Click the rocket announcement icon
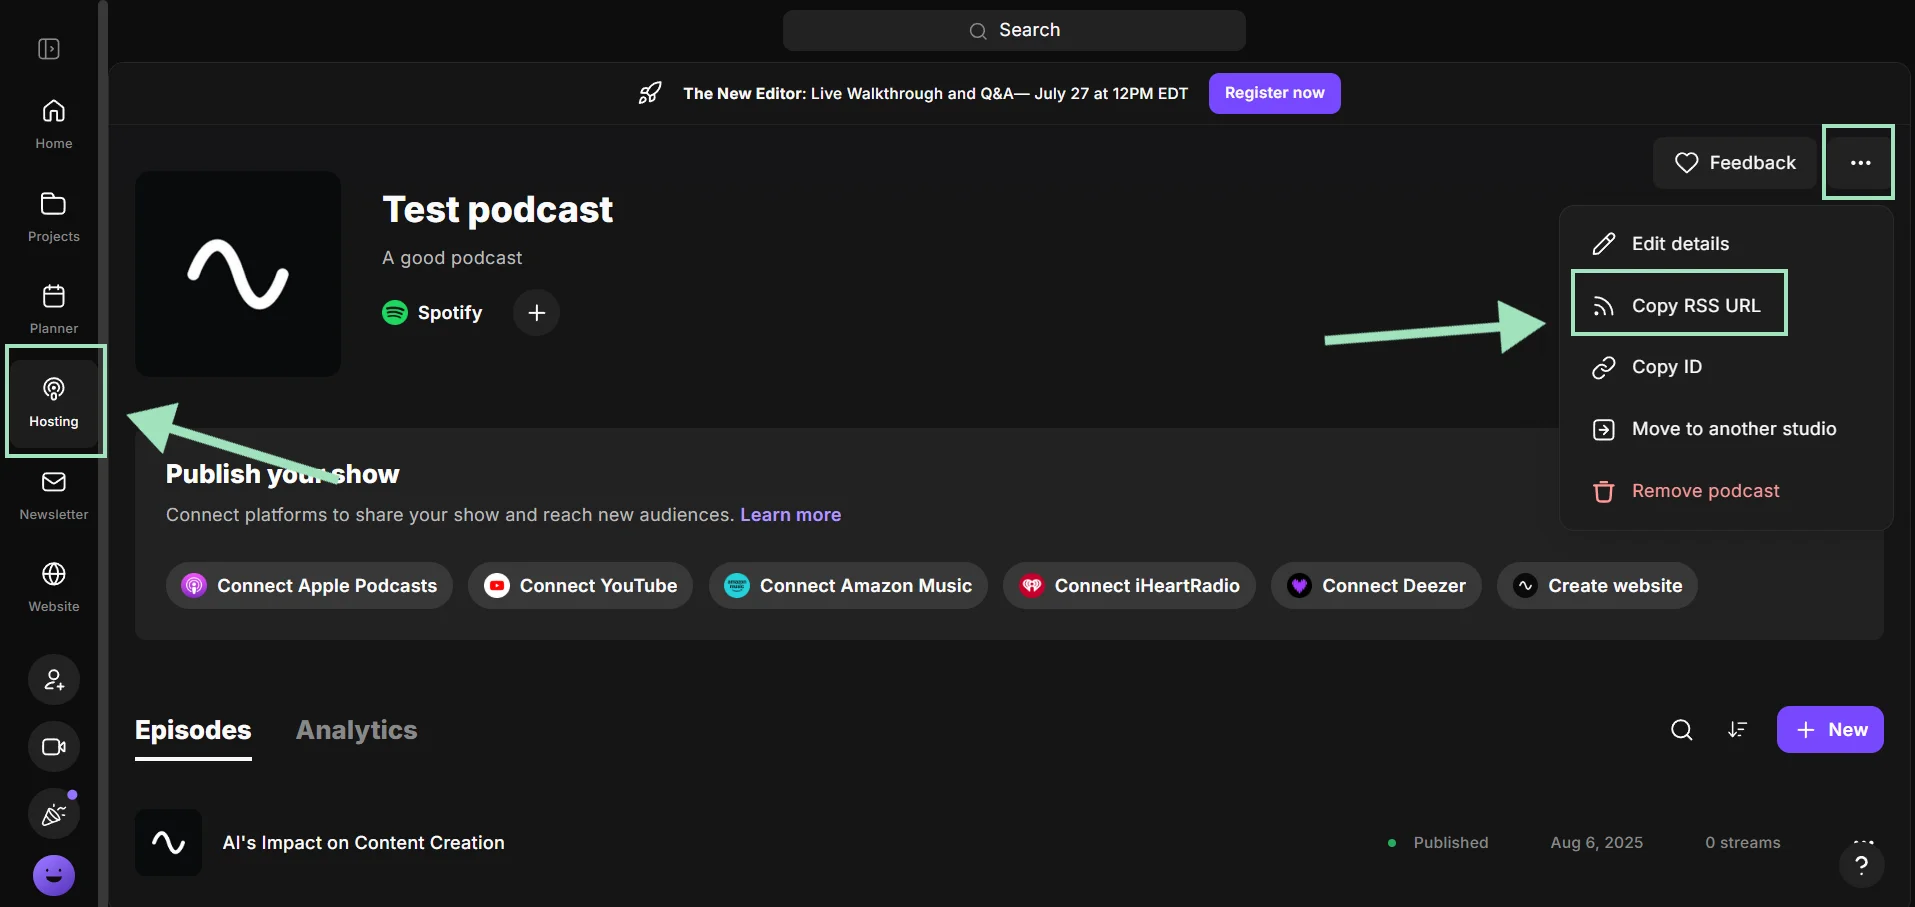 (x=650, y=93)
